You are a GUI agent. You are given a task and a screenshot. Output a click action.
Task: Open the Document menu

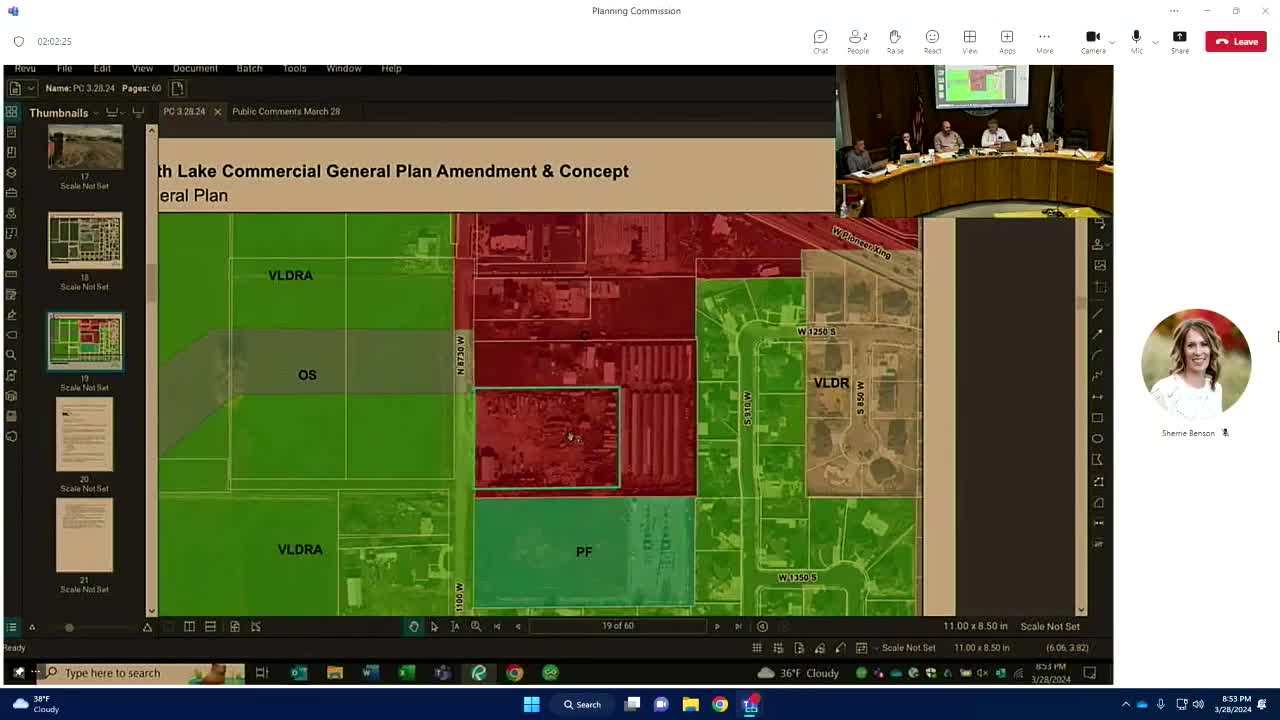coord(195,68)
